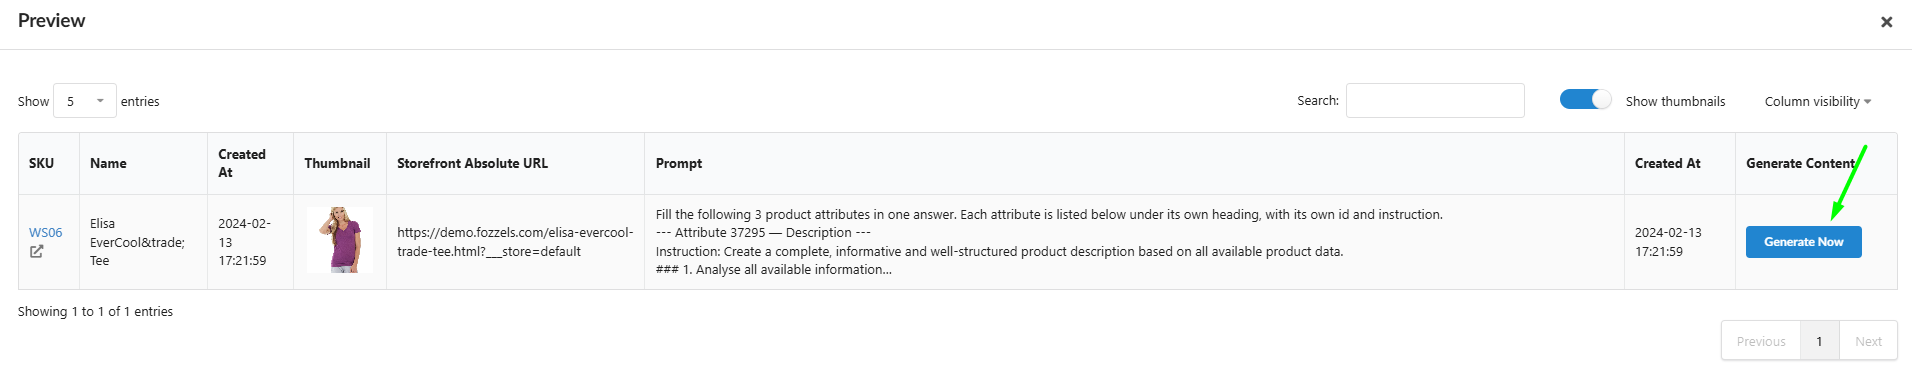The image size is (1912, 377).
Task: Open the external link icon under WS06
Action: tap(36, 252)
